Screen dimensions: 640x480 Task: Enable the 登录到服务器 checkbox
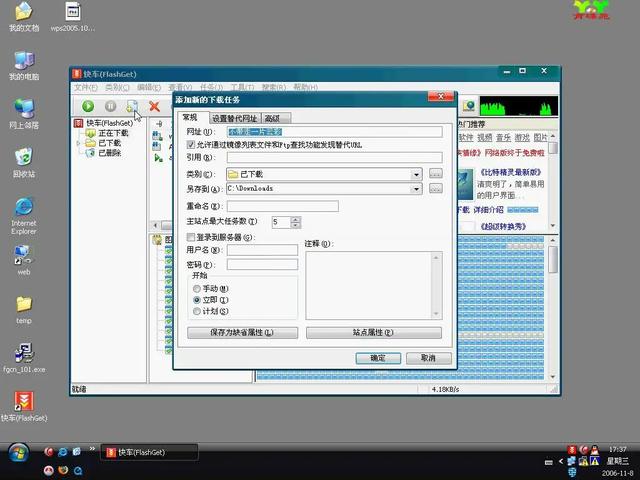pyautogui.click(x=192, y=237)
